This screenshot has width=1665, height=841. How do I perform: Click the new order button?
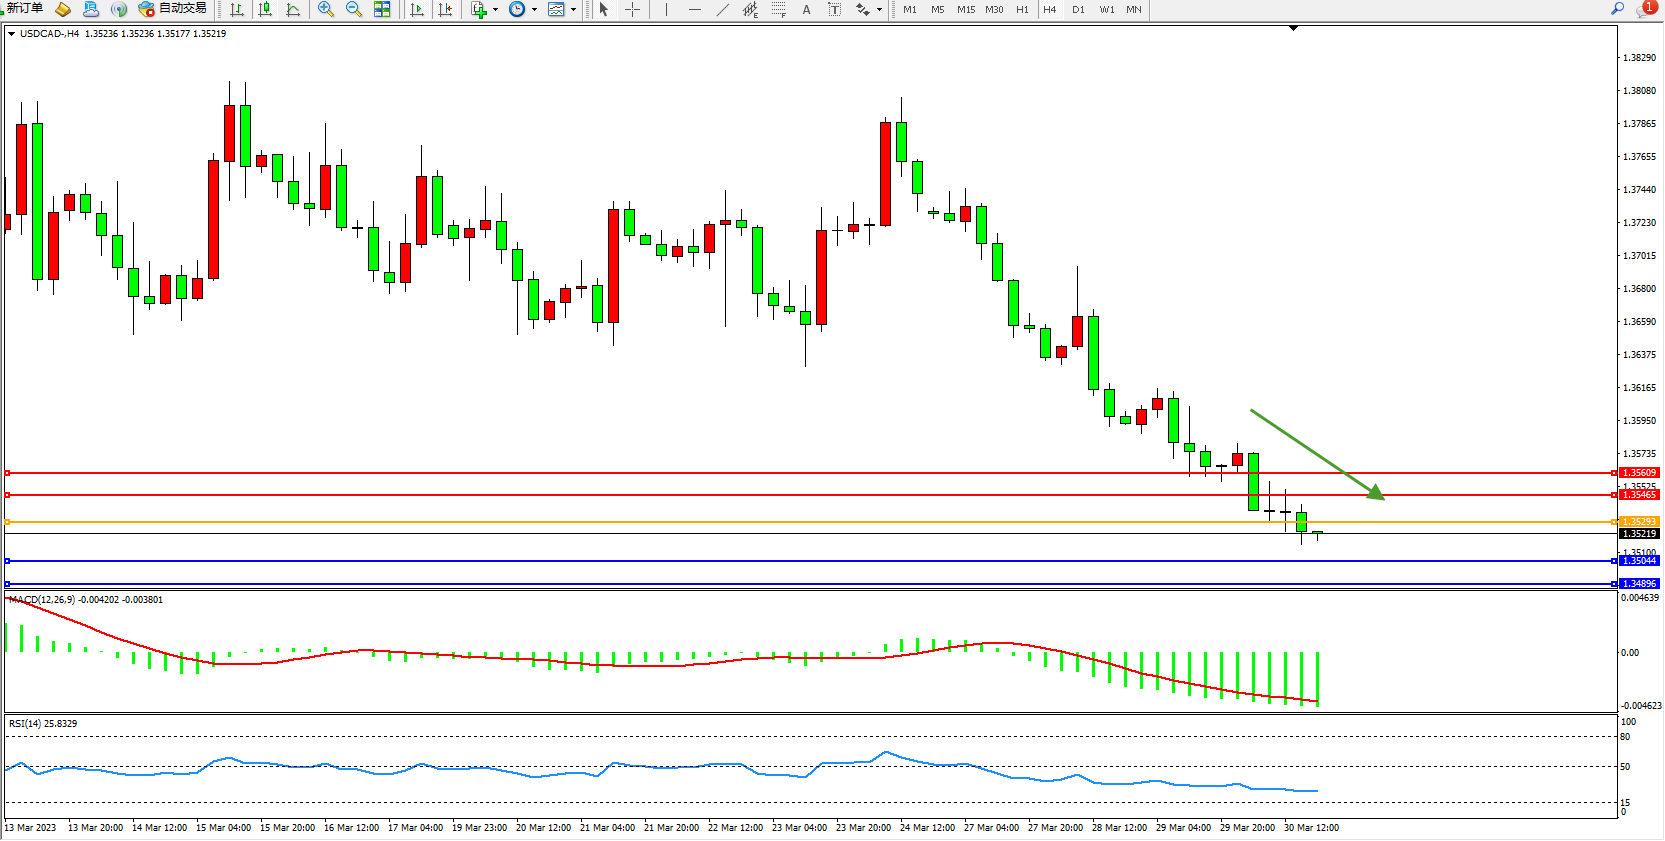(24, 9)
